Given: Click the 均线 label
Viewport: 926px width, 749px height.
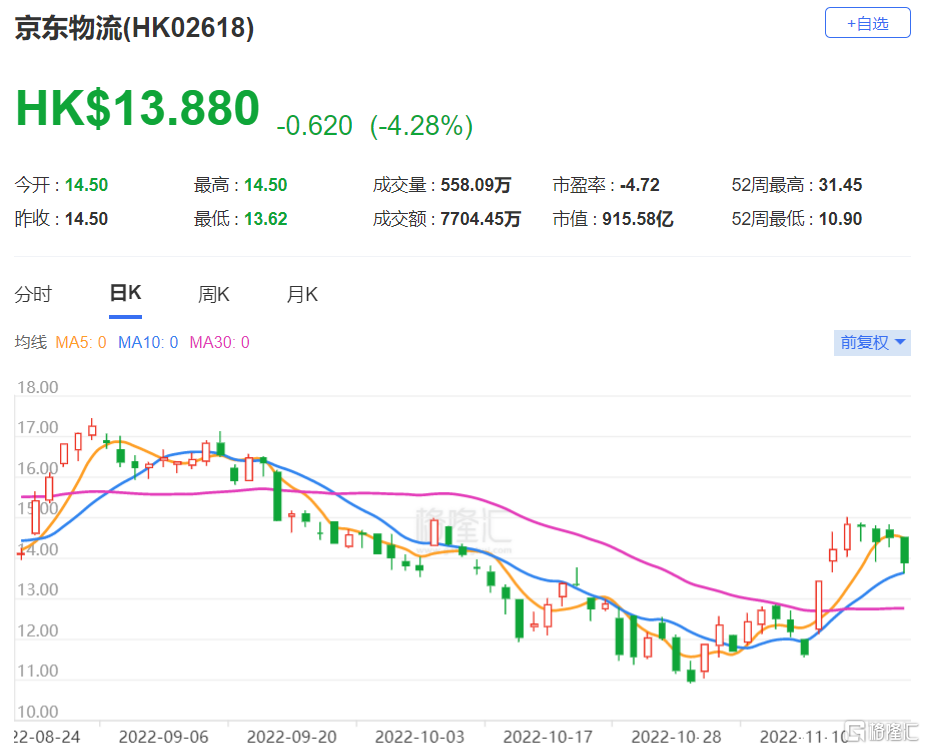Looking at the screenshot, I should (x=31, y=343).
